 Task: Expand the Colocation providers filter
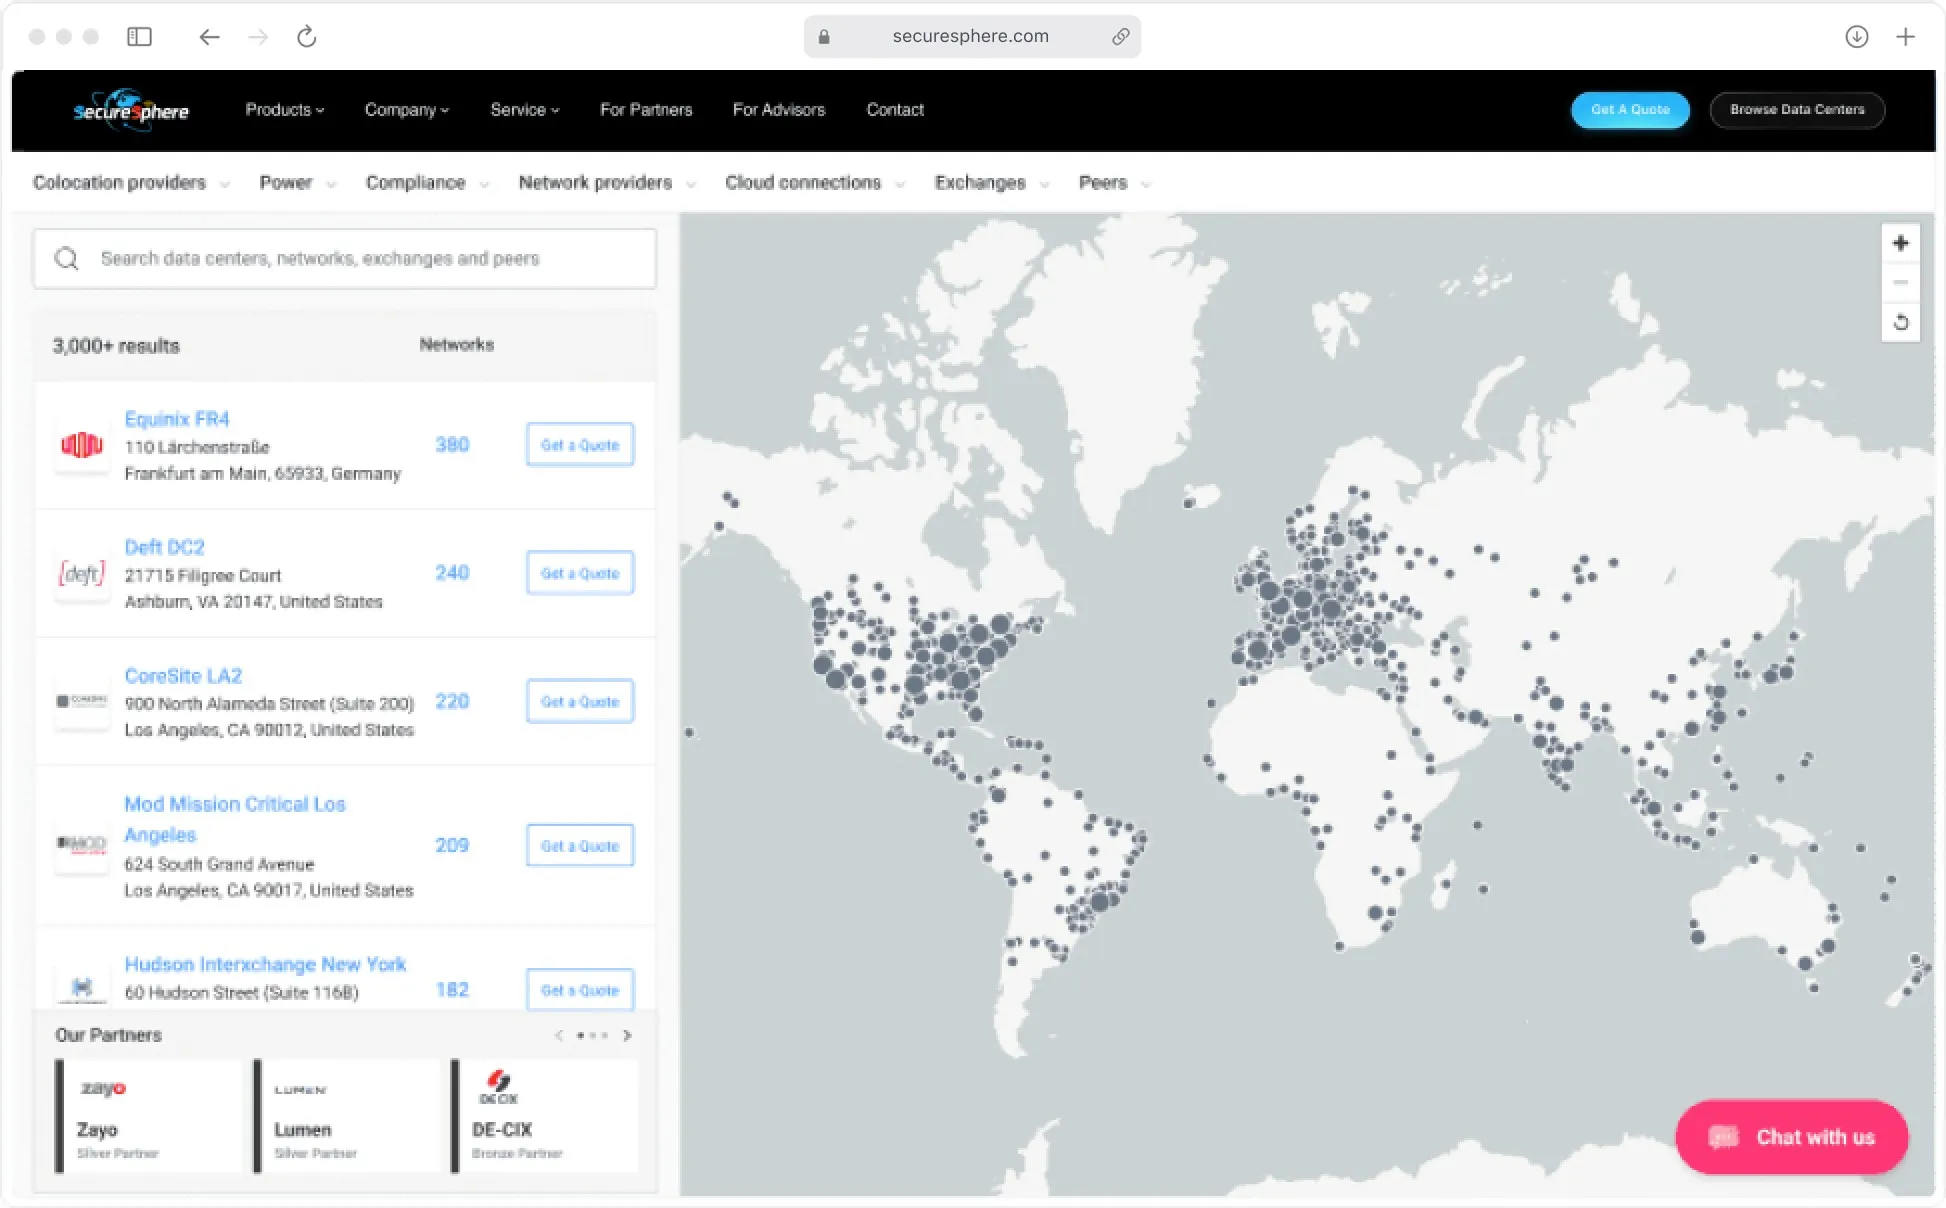tap(131, 183)
